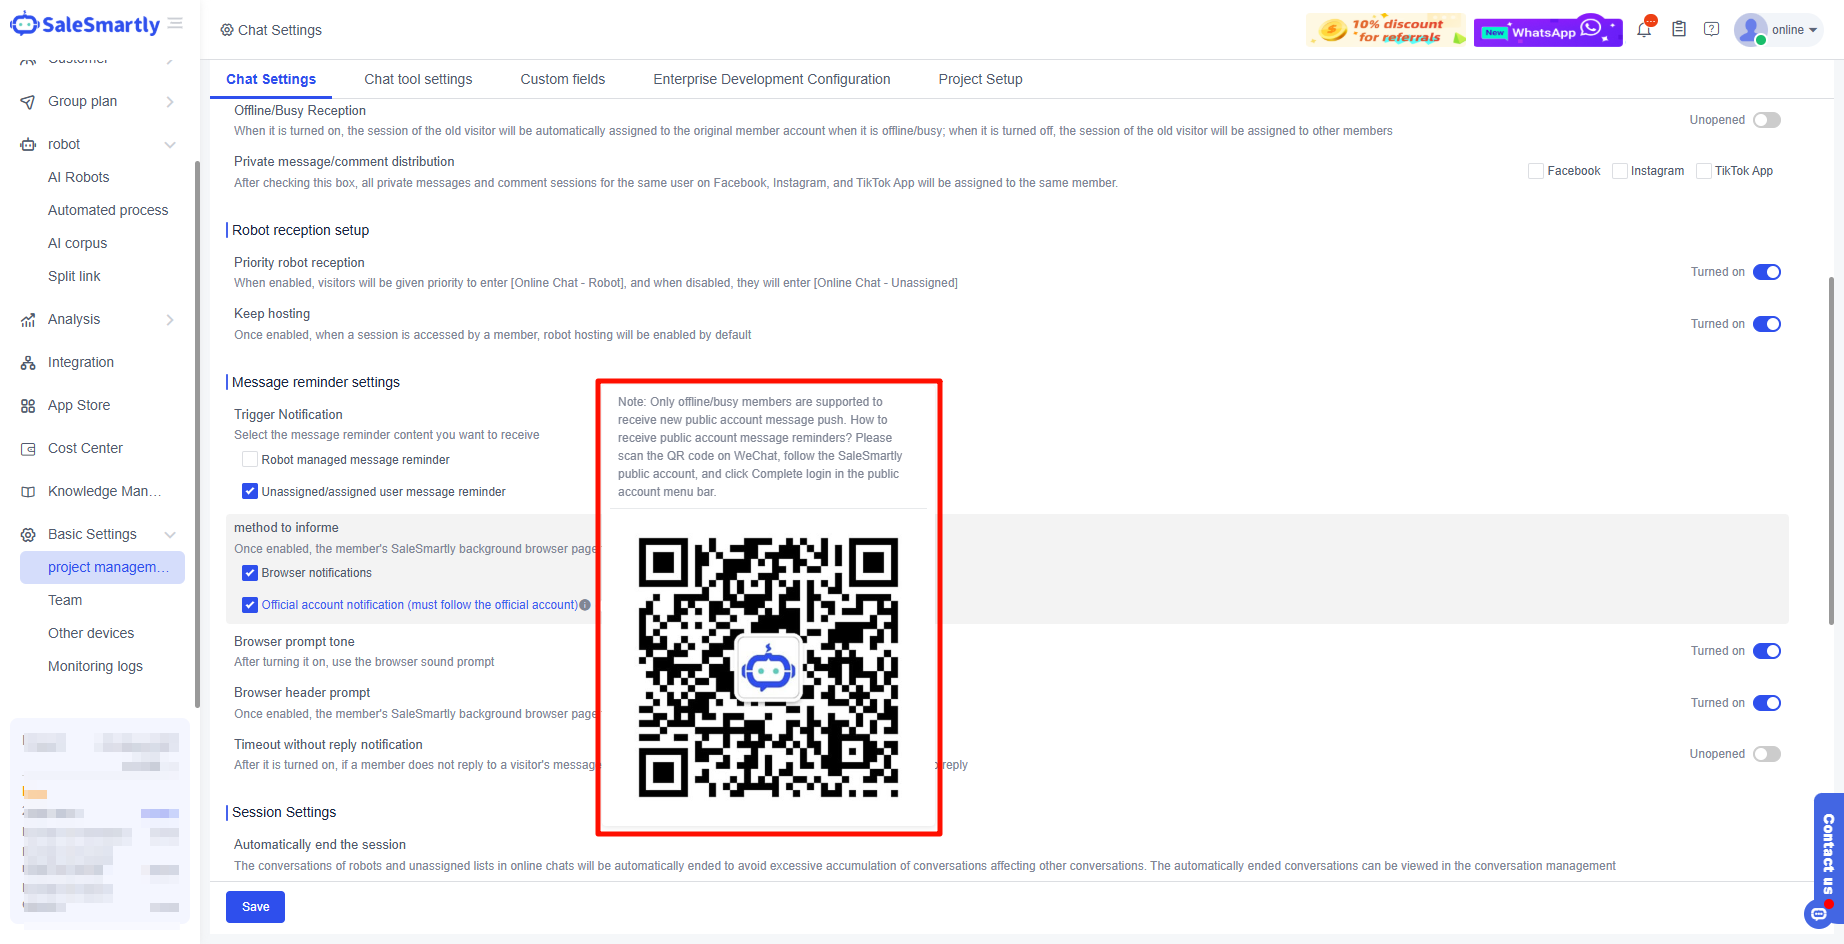This screenshot has width=1844, height=944.
Task: Open the online status dropdown
Action: coord(1795,30)
